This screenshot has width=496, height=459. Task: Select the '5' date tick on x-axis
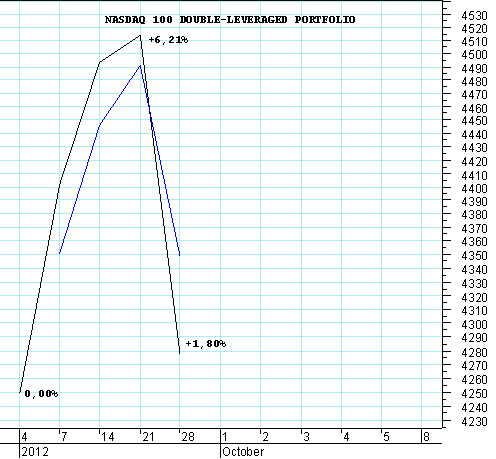point(386,437)
